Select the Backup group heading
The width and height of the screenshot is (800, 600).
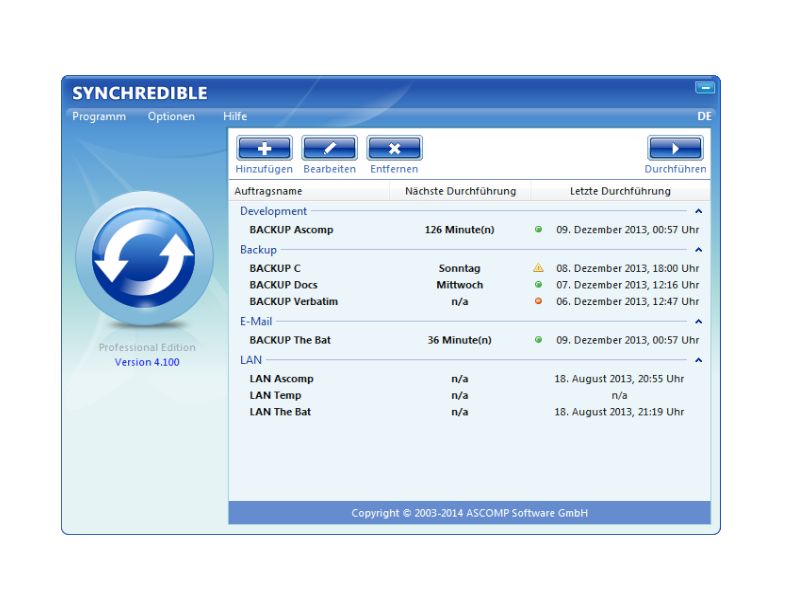pos(258,250)
